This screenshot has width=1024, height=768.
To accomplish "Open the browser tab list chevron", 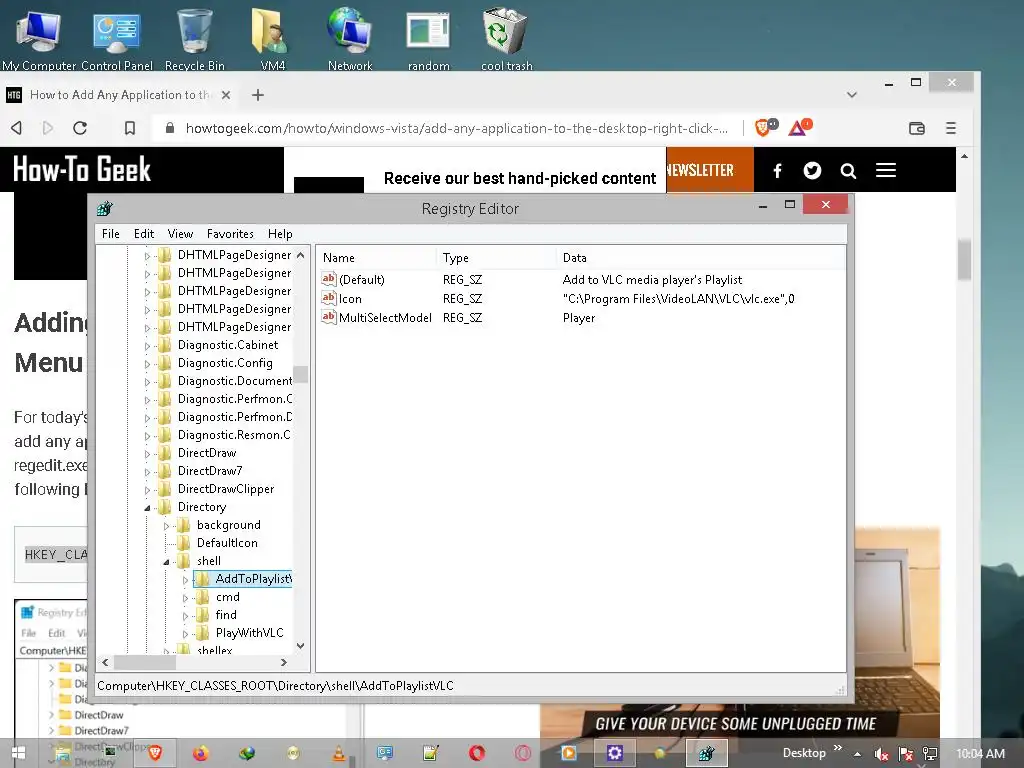I will 852,95.
